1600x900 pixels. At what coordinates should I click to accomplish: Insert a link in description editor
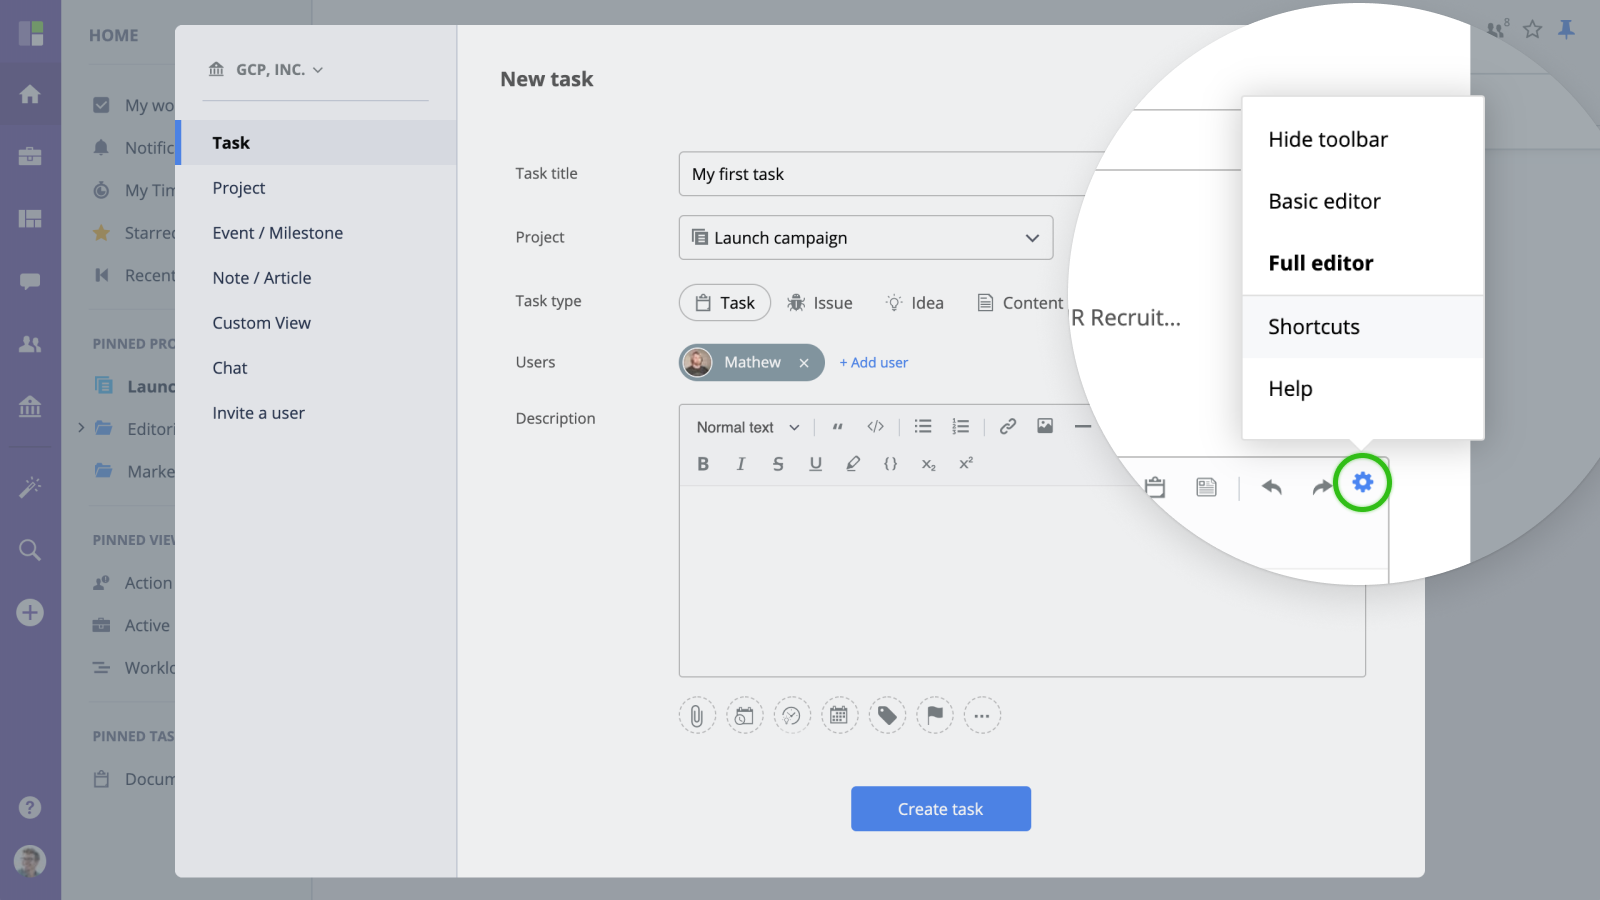[x=1007, y=427]
